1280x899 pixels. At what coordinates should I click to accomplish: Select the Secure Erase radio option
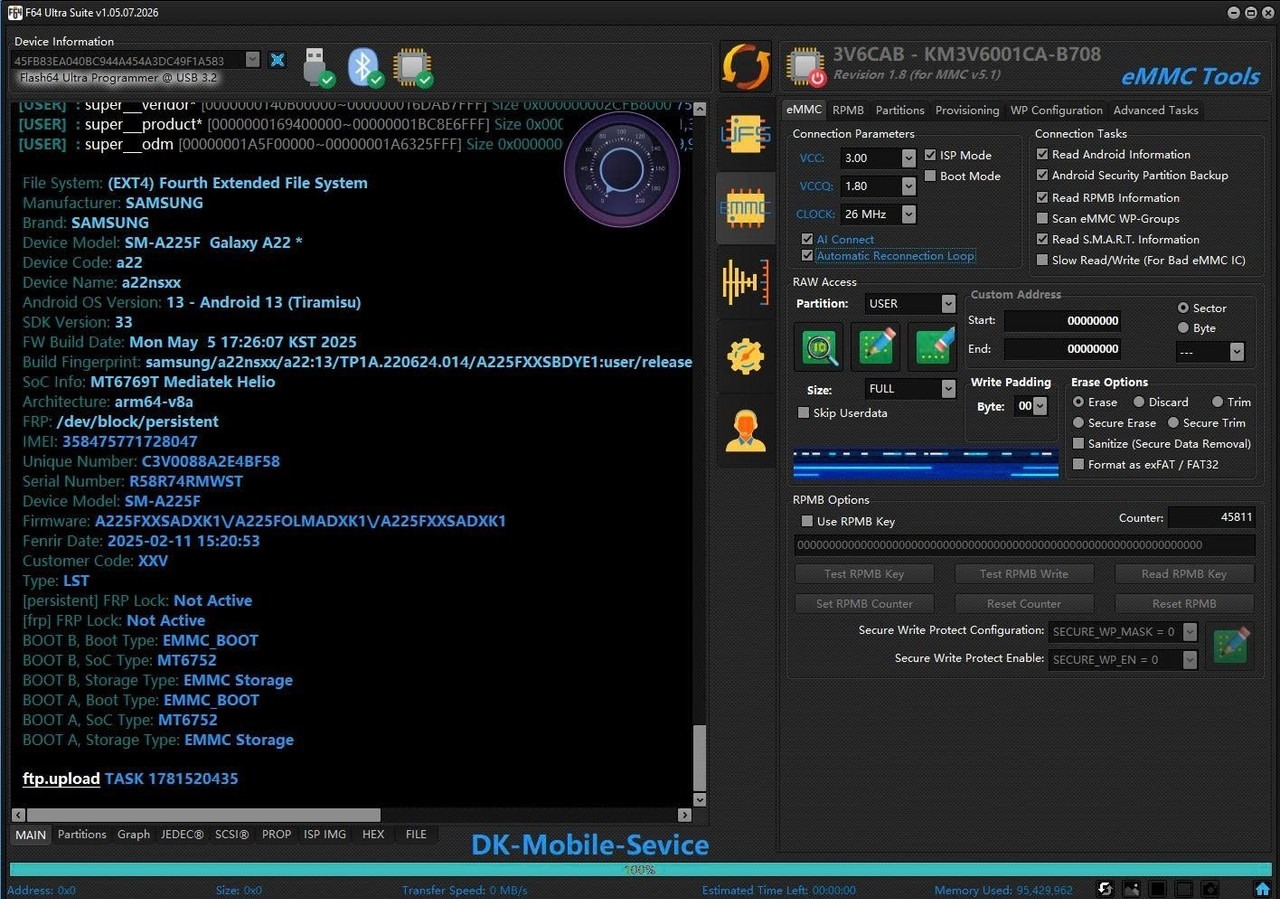tap(1079, 423)
